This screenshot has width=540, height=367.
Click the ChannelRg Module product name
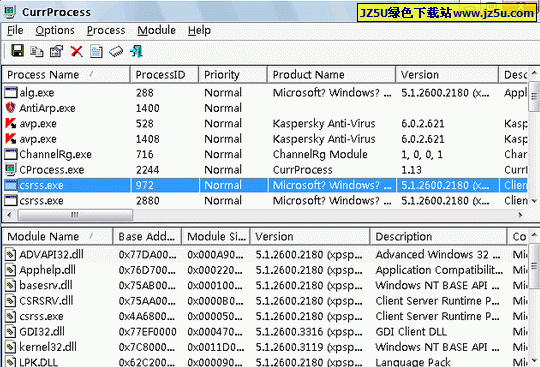tap(320, 154)
